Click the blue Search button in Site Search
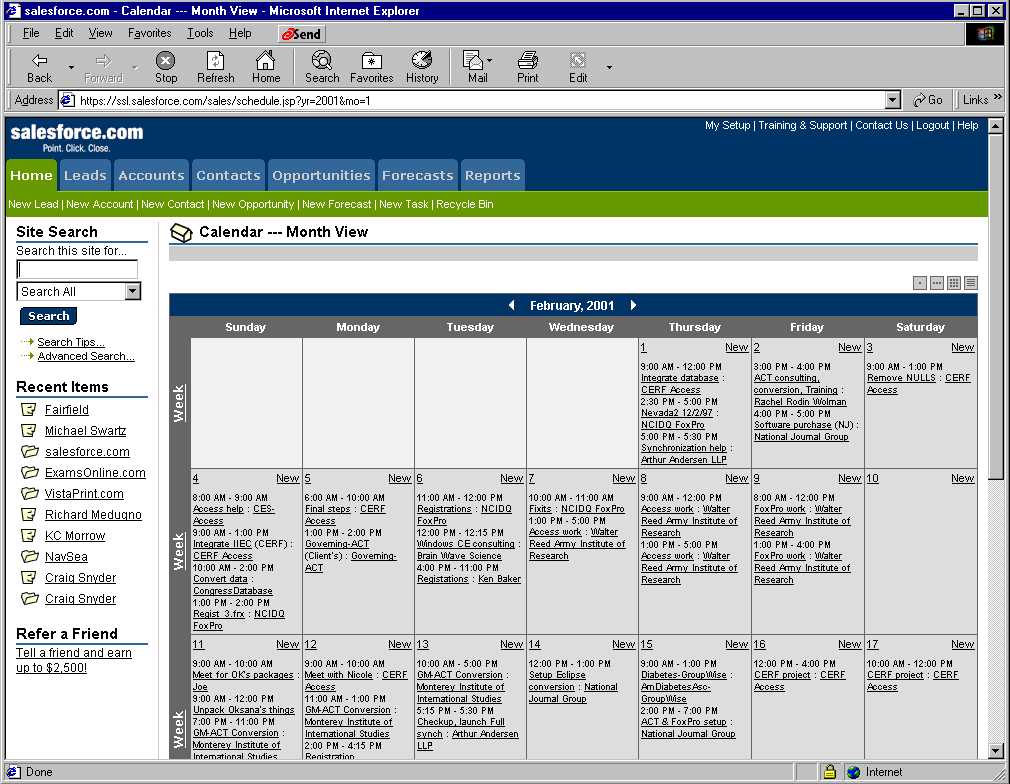The width and height of the screenshot is (1010, 784). coord(48,316)
